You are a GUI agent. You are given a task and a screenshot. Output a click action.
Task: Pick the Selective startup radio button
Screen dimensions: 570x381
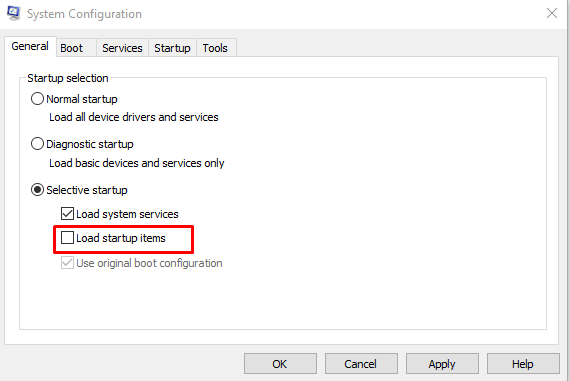(37, 190)
